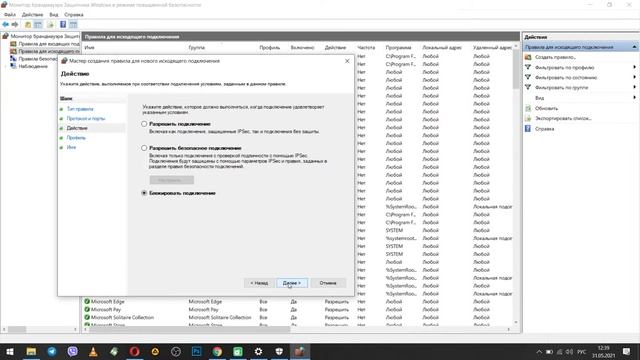This screenshot has height=360, width=640.
Task: Show hidden system tray icons chevron
Action: [539, 352]
